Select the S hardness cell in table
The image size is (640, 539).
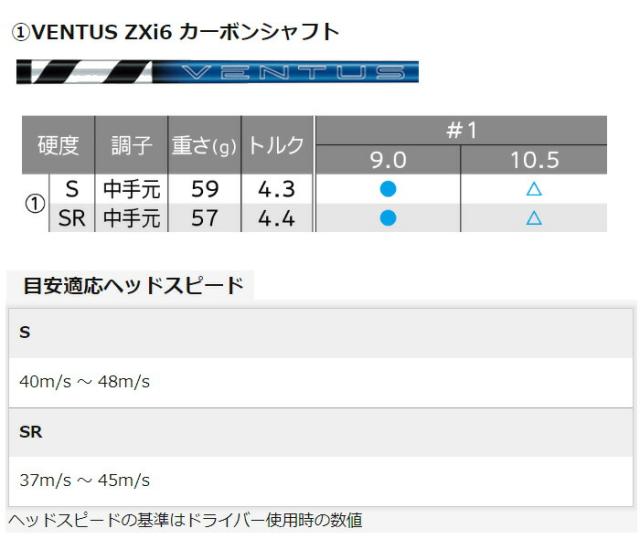[71, 189]
